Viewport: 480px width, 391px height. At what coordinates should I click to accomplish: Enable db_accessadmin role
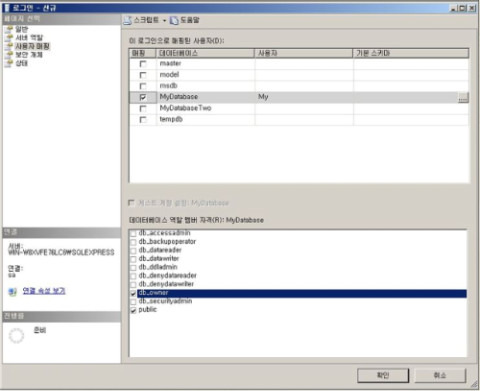pos(133,233)
